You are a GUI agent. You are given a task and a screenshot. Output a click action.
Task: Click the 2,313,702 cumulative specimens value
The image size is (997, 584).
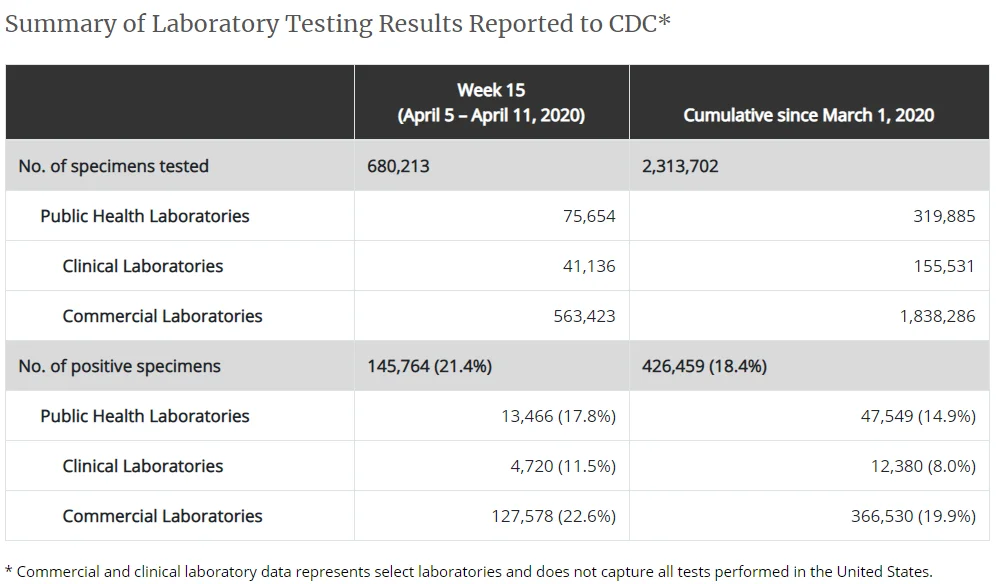click(680, 166)
